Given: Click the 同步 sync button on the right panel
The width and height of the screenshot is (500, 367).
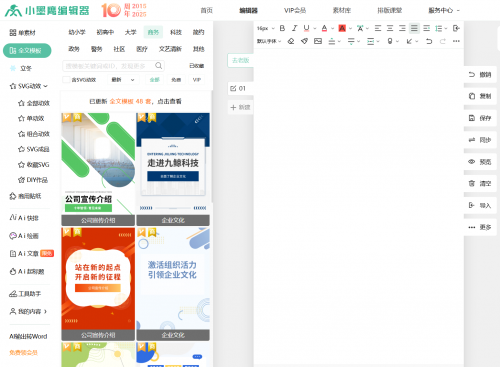Looking at the screenshot, I should click(x=480, y=140).
